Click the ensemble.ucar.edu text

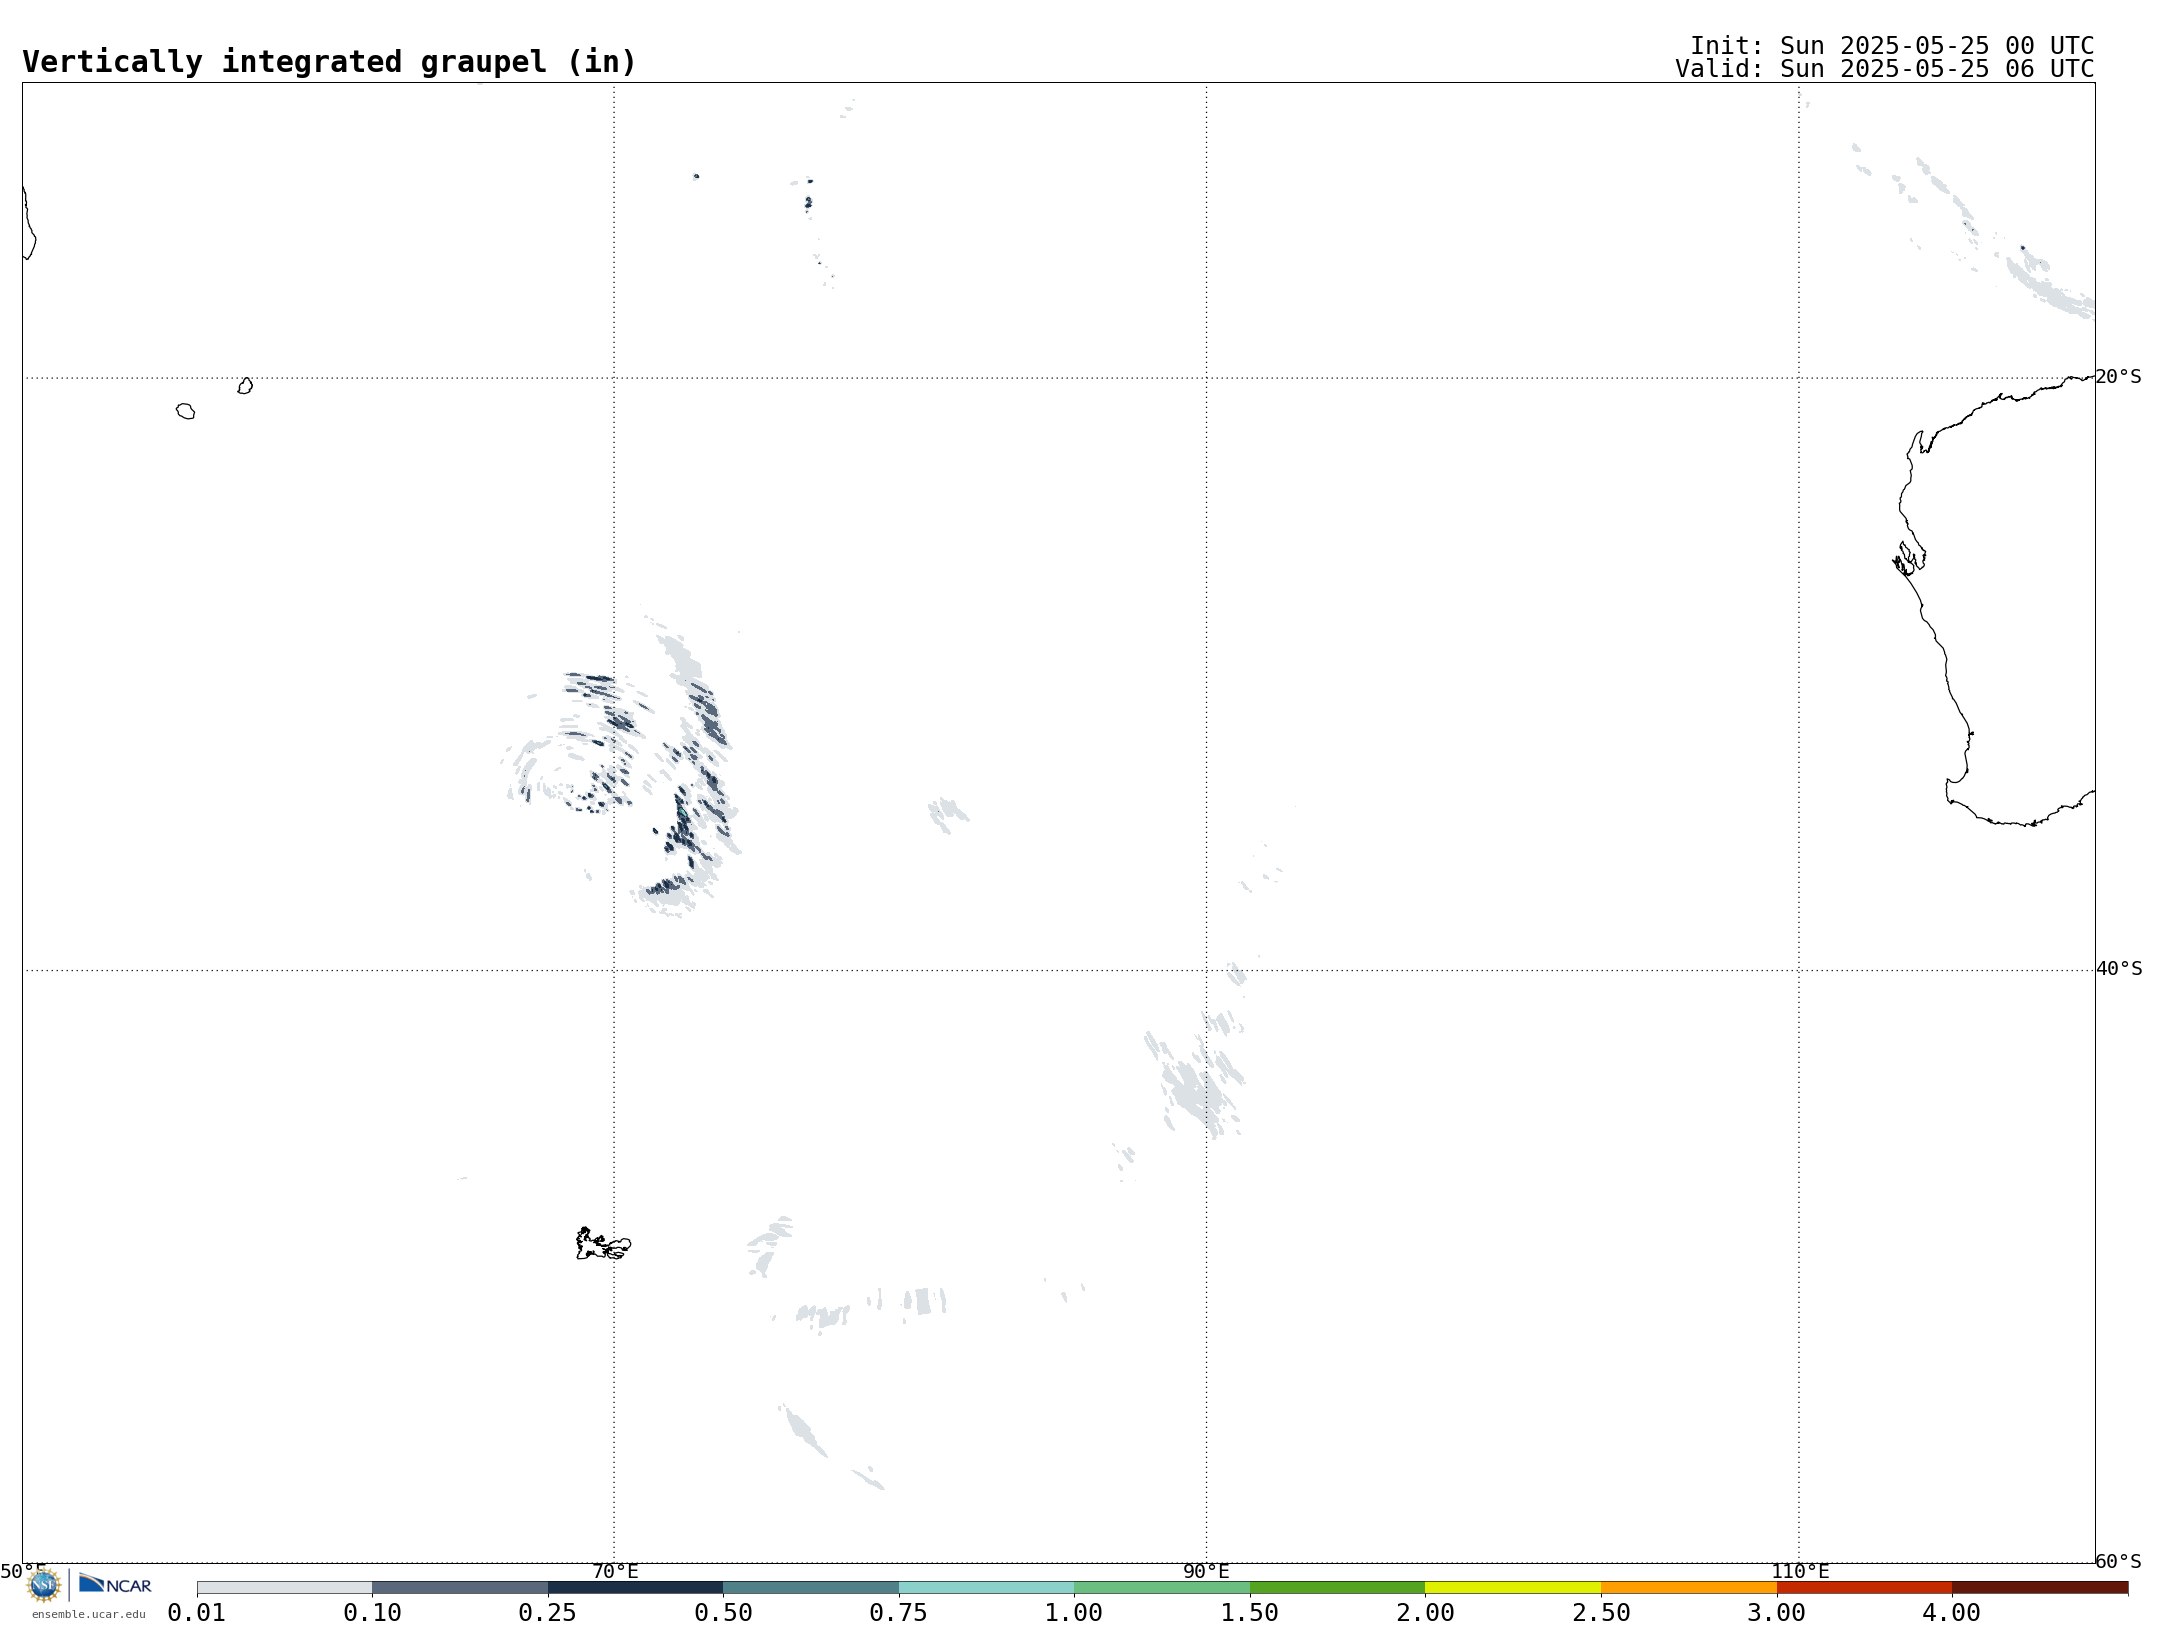88,1614
